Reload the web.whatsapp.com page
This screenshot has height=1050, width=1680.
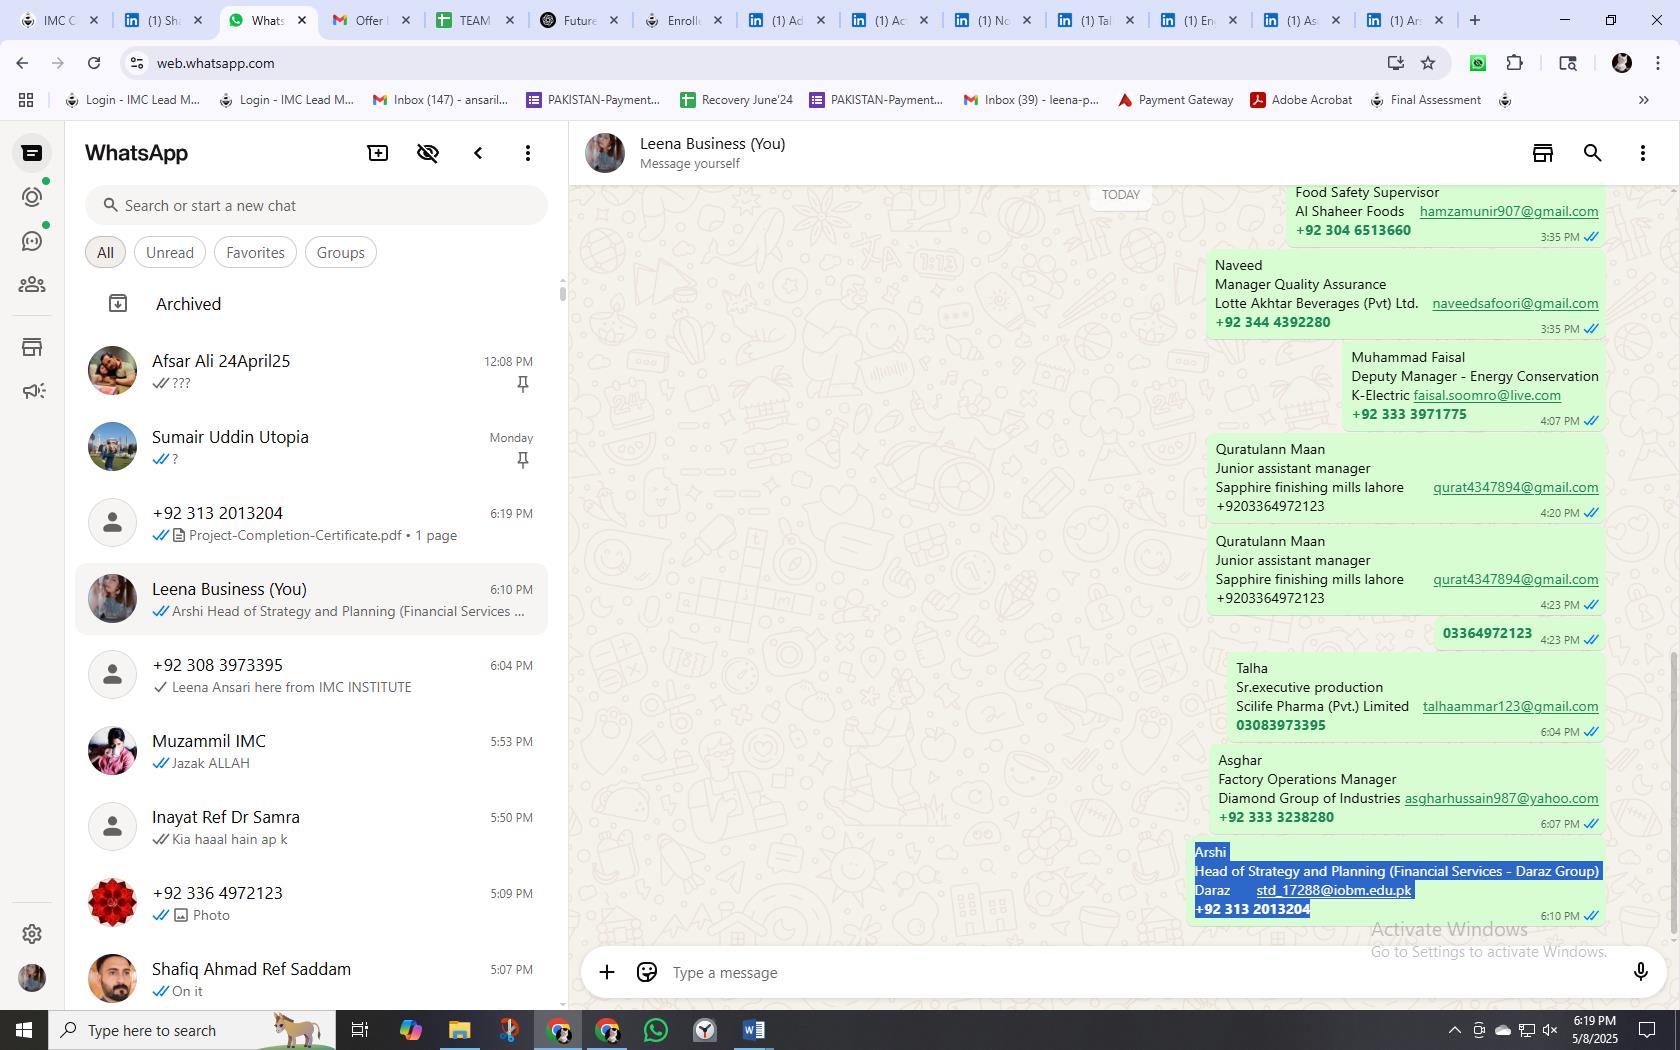click(x=94, y=63)
